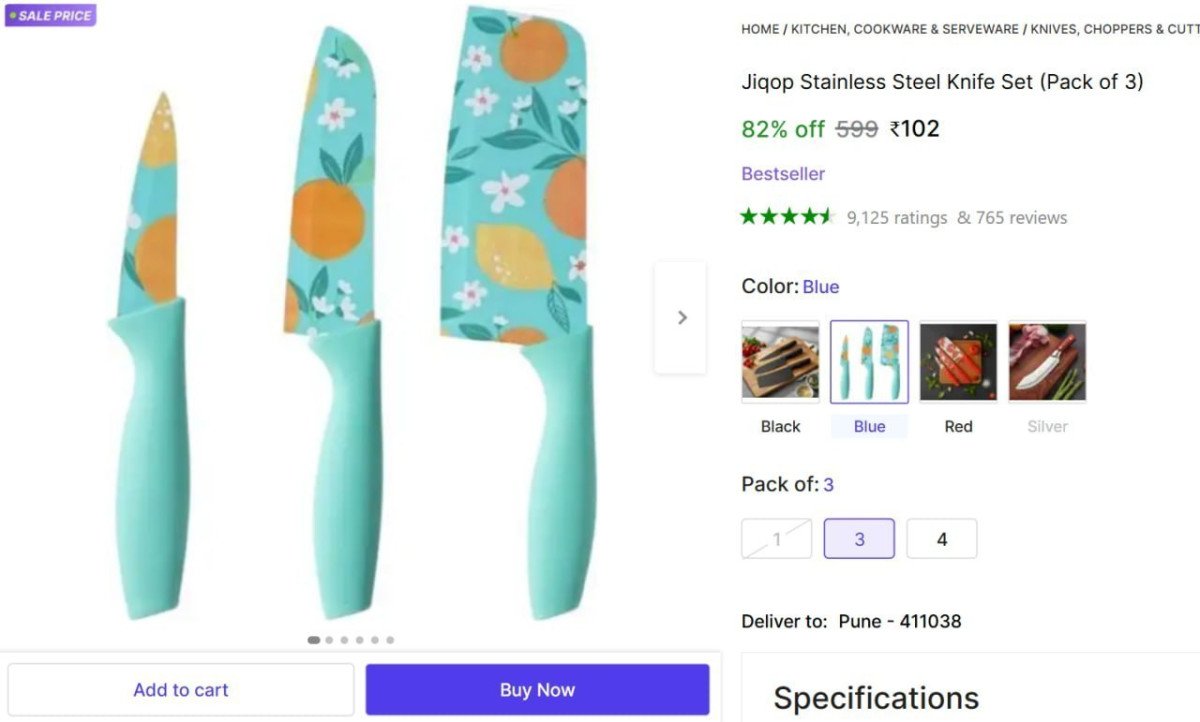Click the SALE PRICE badge

(x=50, y=15)
